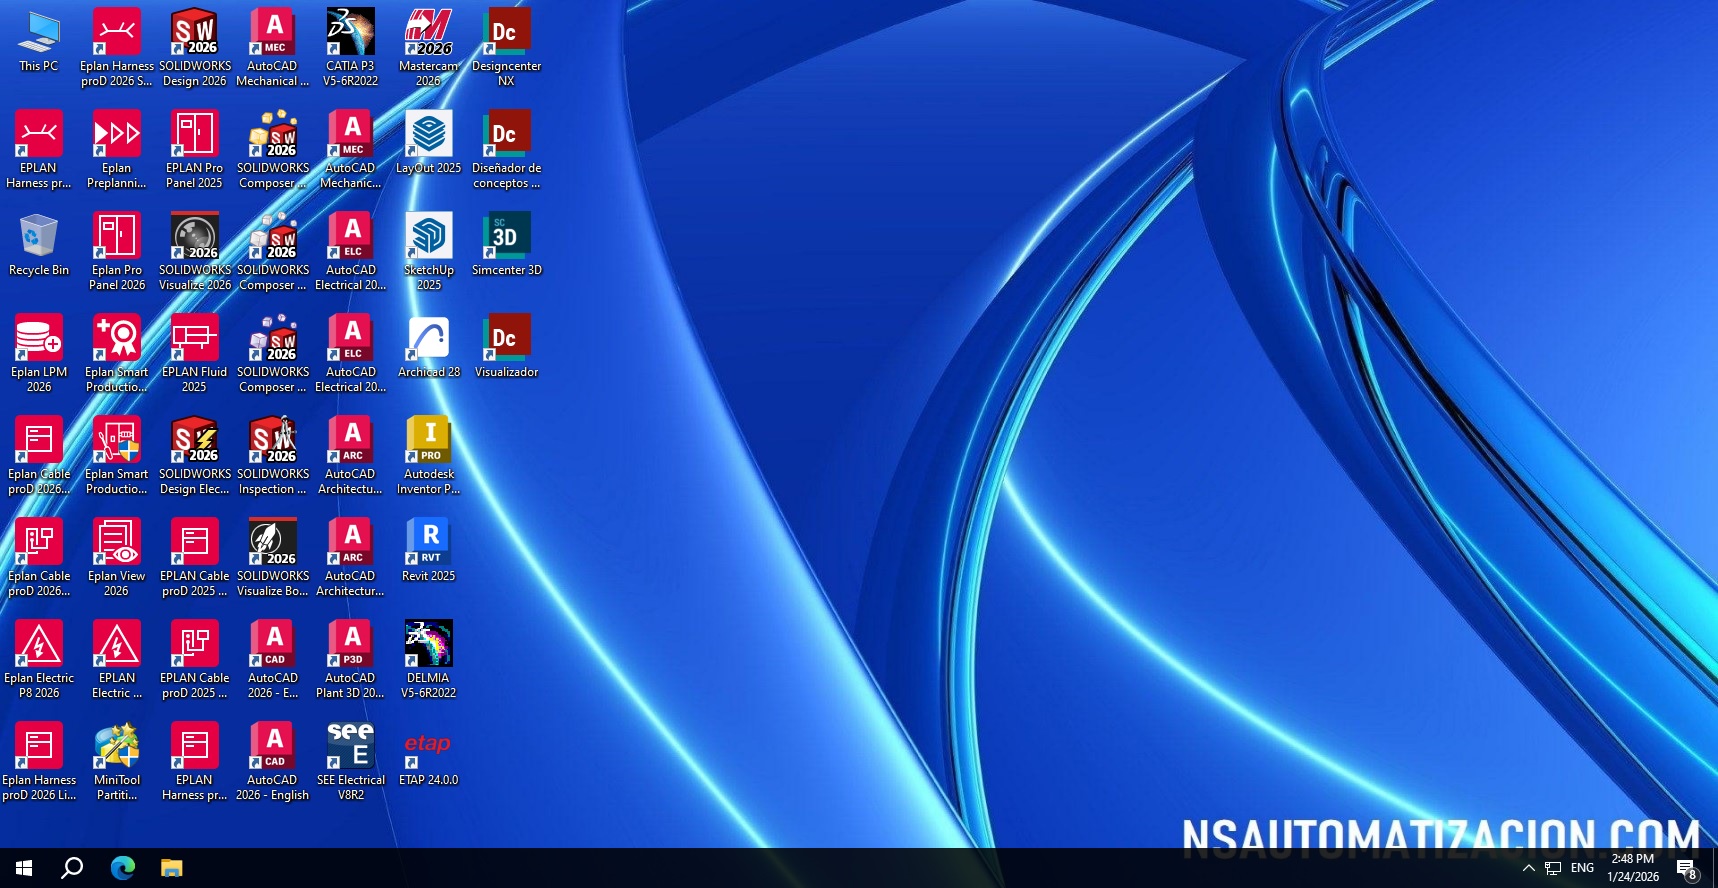
Task: Launch the Revit 2025 shortcut
Action: tap(429, 552)
